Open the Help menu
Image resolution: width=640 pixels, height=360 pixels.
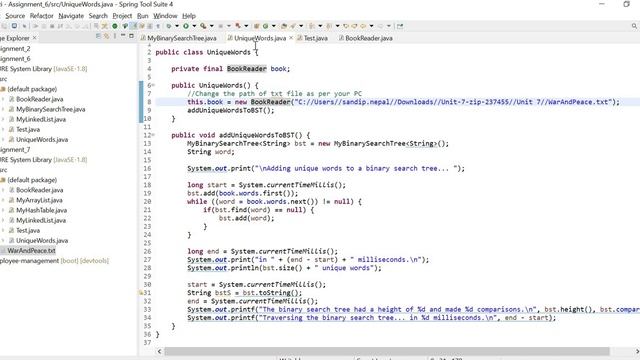tap(189, 16)
